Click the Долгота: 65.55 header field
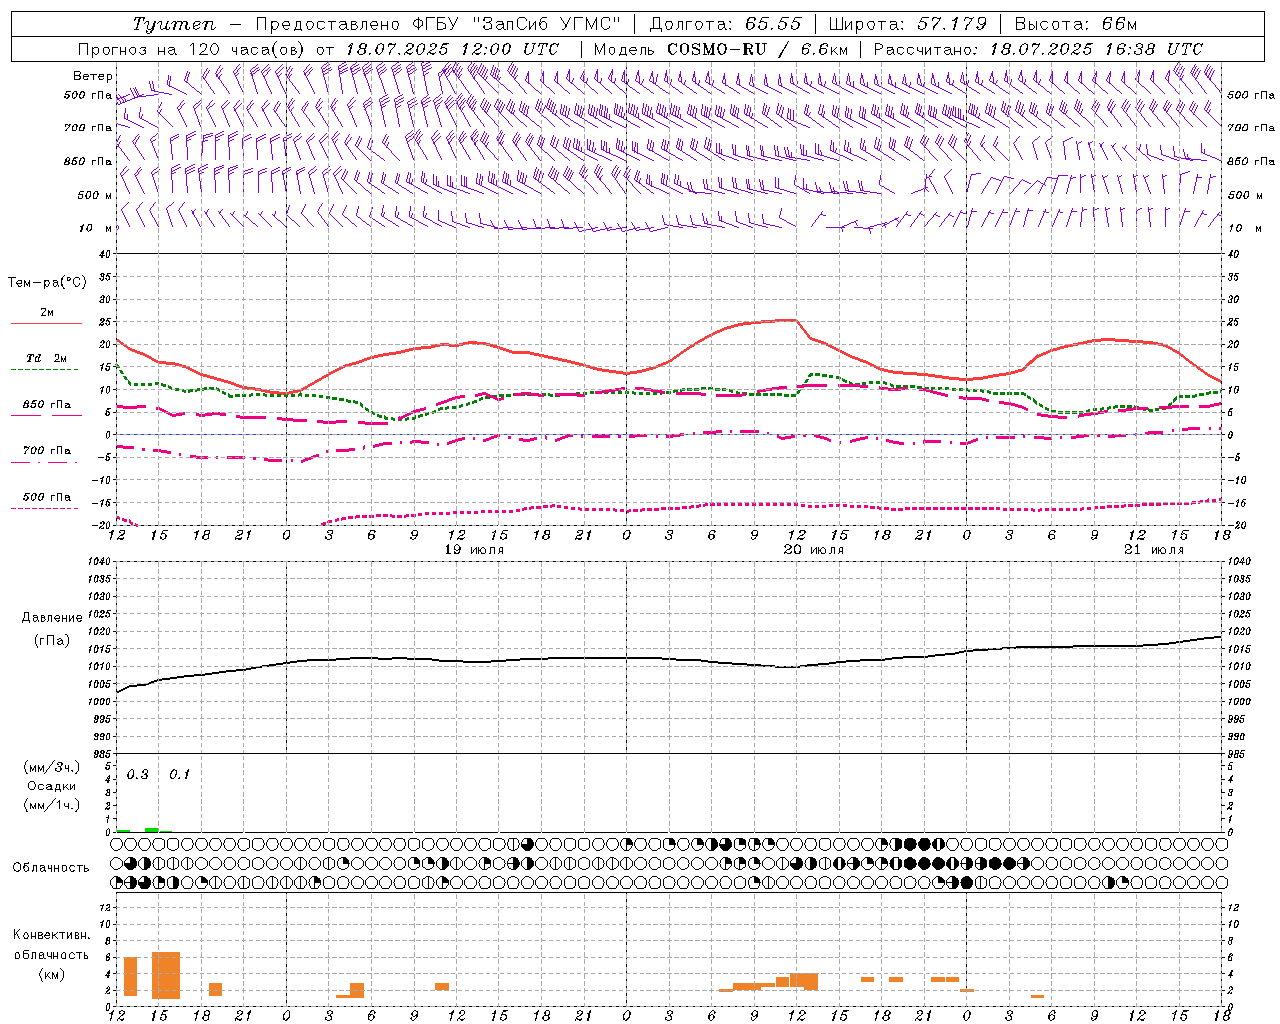 coord(726,24)
